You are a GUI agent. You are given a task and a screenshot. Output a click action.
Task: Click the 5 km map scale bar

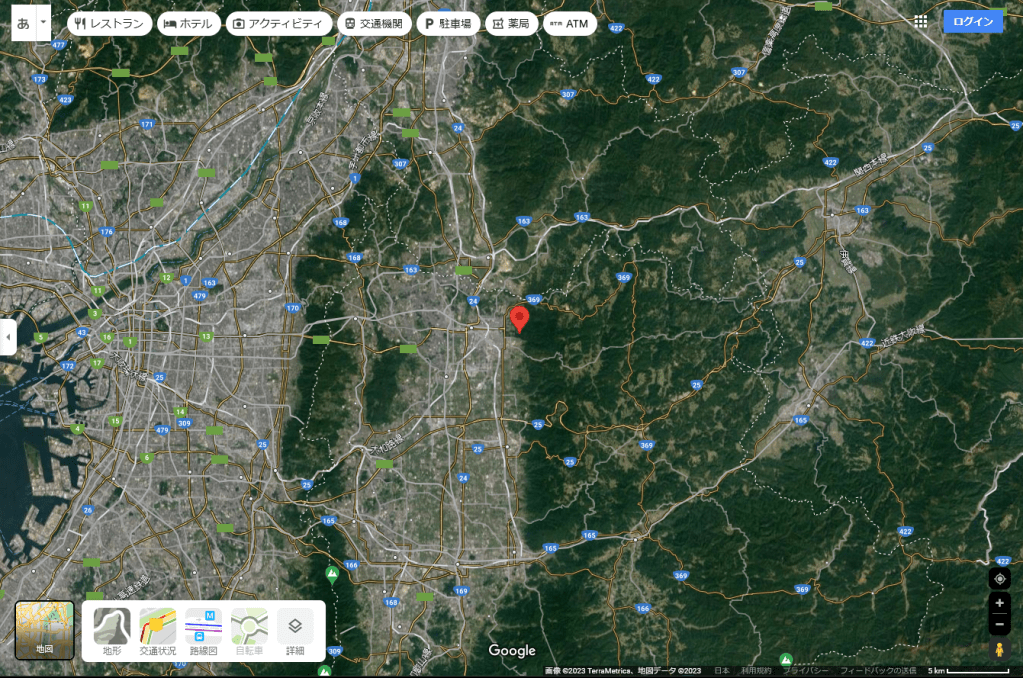coord(967,670)
